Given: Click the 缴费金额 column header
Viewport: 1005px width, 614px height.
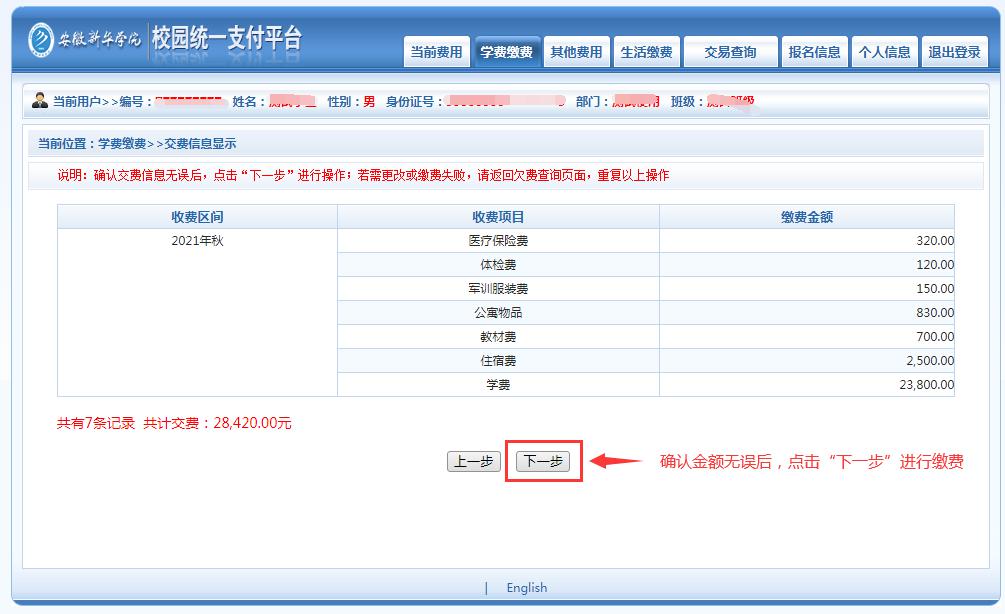Looking at the screenshot, I should (806, 217).
